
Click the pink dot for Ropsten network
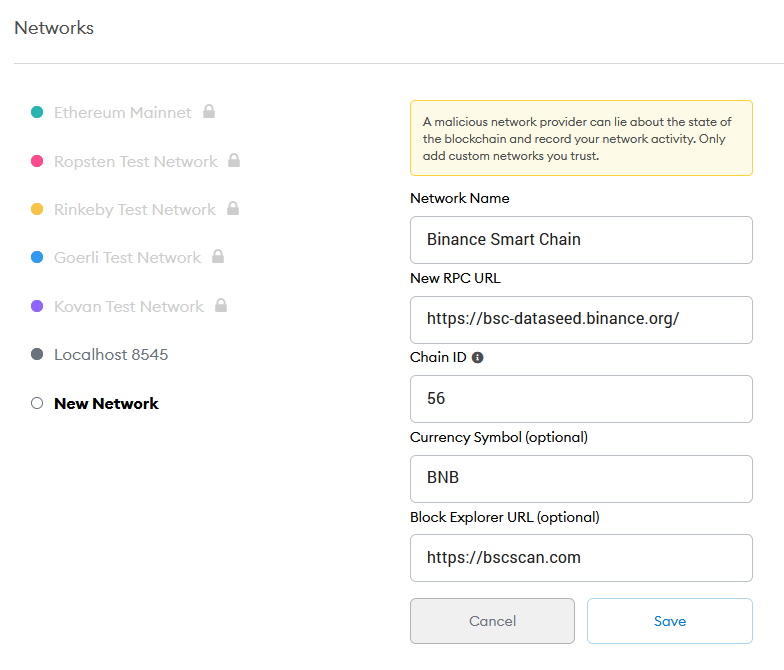[37, 161]
